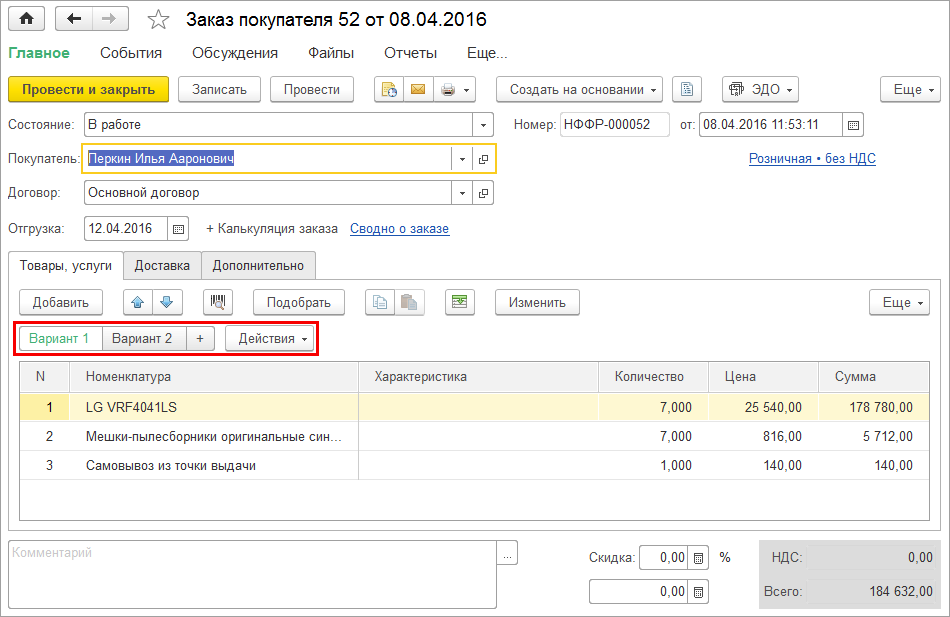Click the document report icon beside ЭДО
The height and width of the screenshot is (617, 950).
pyautogui.click(x=687, y=89)
